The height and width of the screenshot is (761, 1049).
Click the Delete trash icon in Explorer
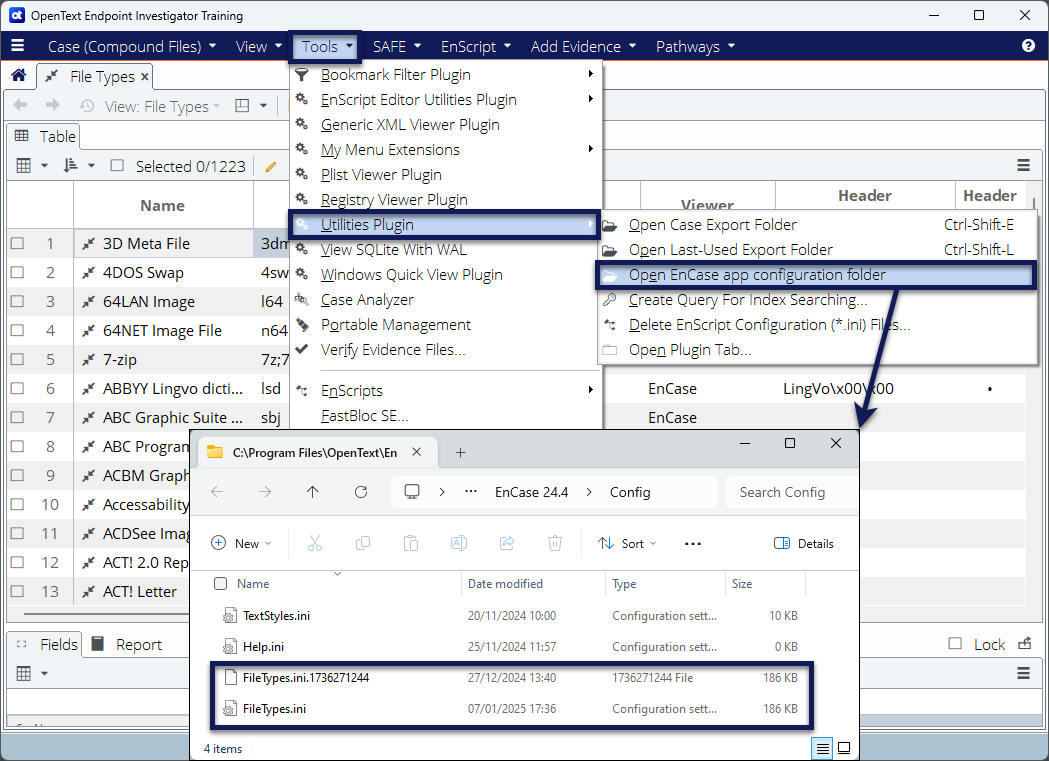(x=555, y=544)
